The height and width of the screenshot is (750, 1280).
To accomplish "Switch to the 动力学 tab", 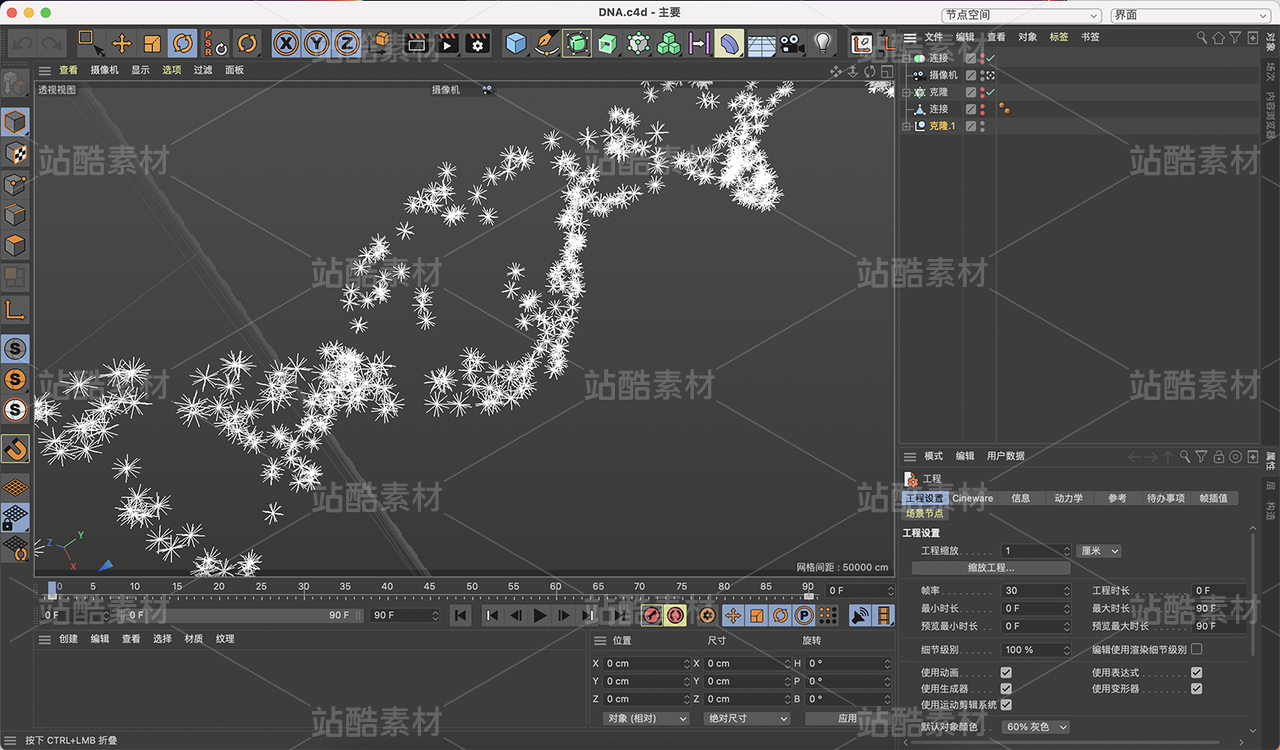I will (1069, 498).
